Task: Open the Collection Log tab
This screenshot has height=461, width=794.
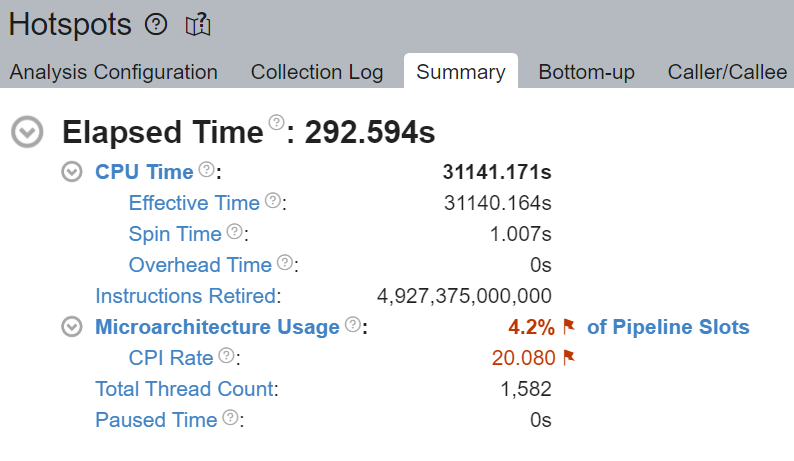Action: point(316,72)
